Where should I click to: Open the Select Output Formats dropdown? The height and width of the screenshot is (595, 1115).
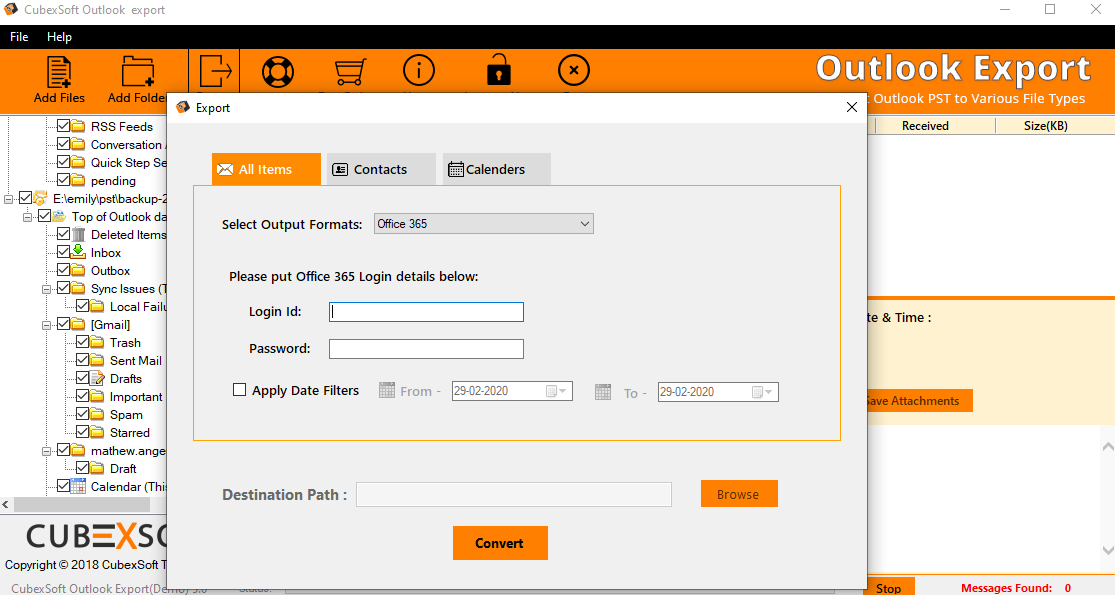[x=484, y=224]
